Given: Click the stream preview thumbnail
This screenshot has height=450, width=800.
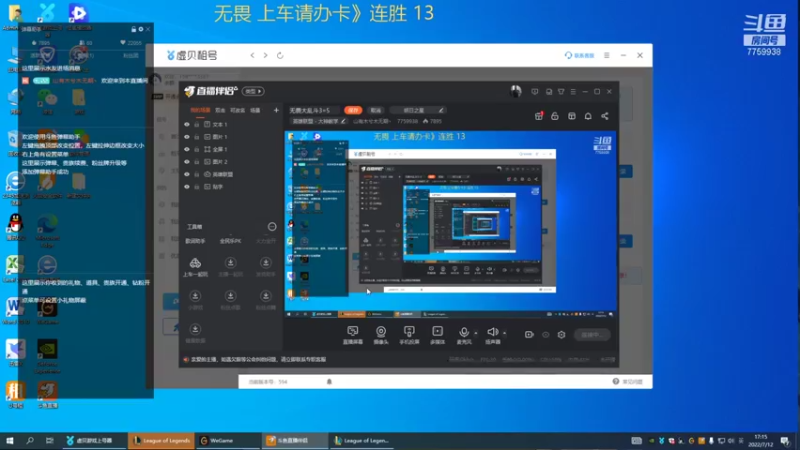Looking at the screenshot, I should point(451,224).
